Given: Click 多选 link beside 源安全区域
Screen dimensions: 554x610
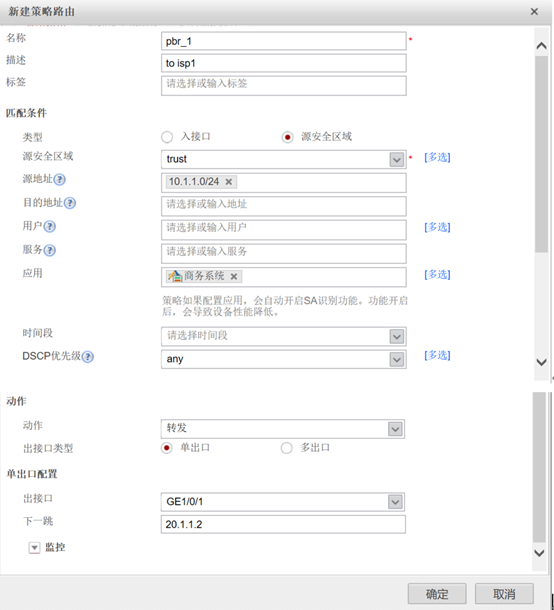Looking at the screenshot, I should pyautogui.click(x=437, y=158).
